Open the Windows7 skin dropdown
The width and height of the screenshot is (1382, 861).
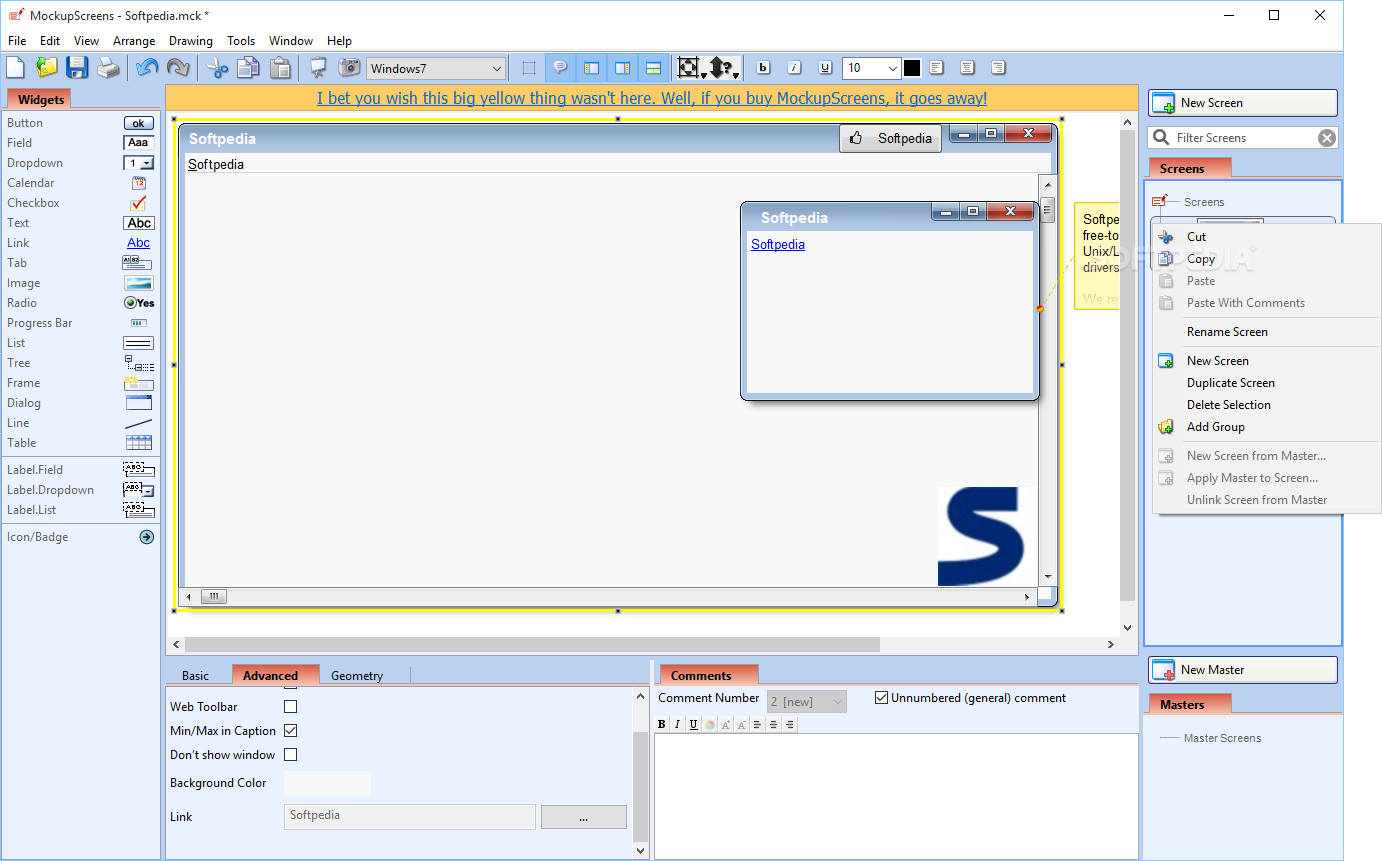click(436, 68)
